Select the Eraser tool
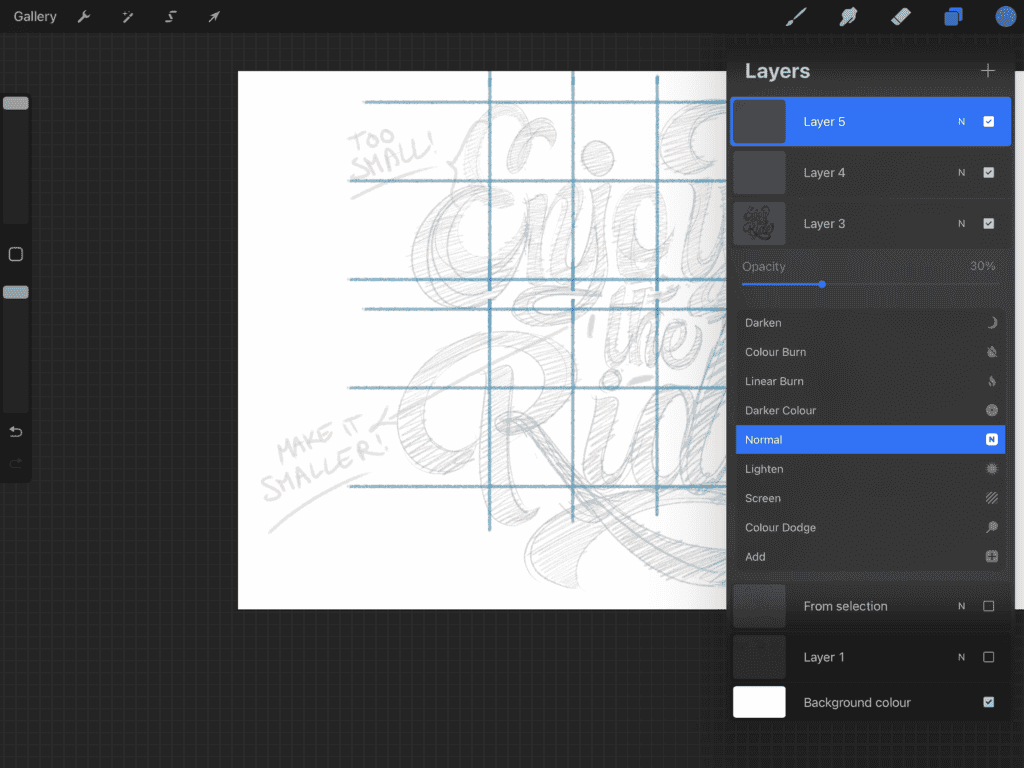The image size is (1024, 768). tap(899, 16)
